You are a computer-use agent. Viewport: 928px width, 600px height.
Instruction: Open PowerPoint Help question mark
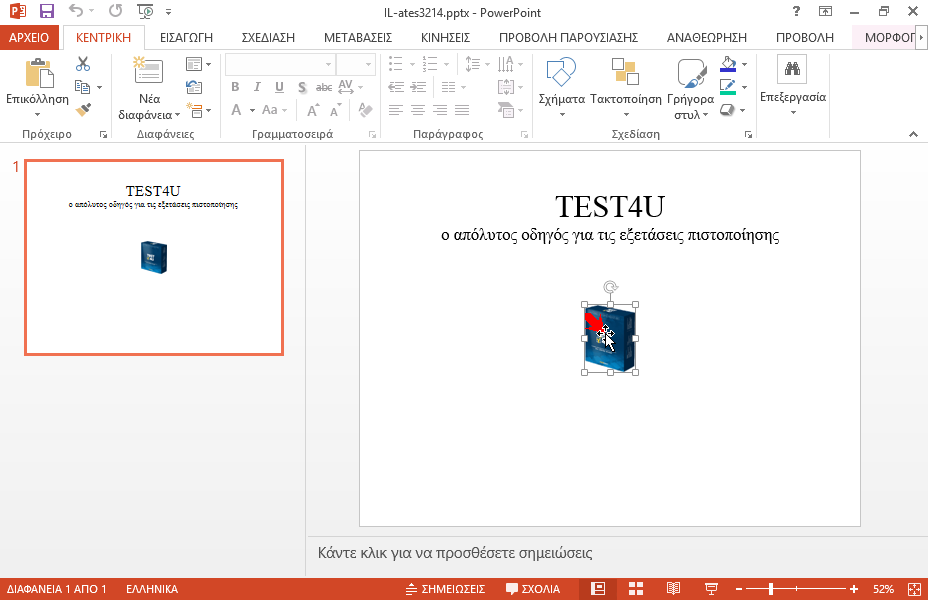point(796,11)
